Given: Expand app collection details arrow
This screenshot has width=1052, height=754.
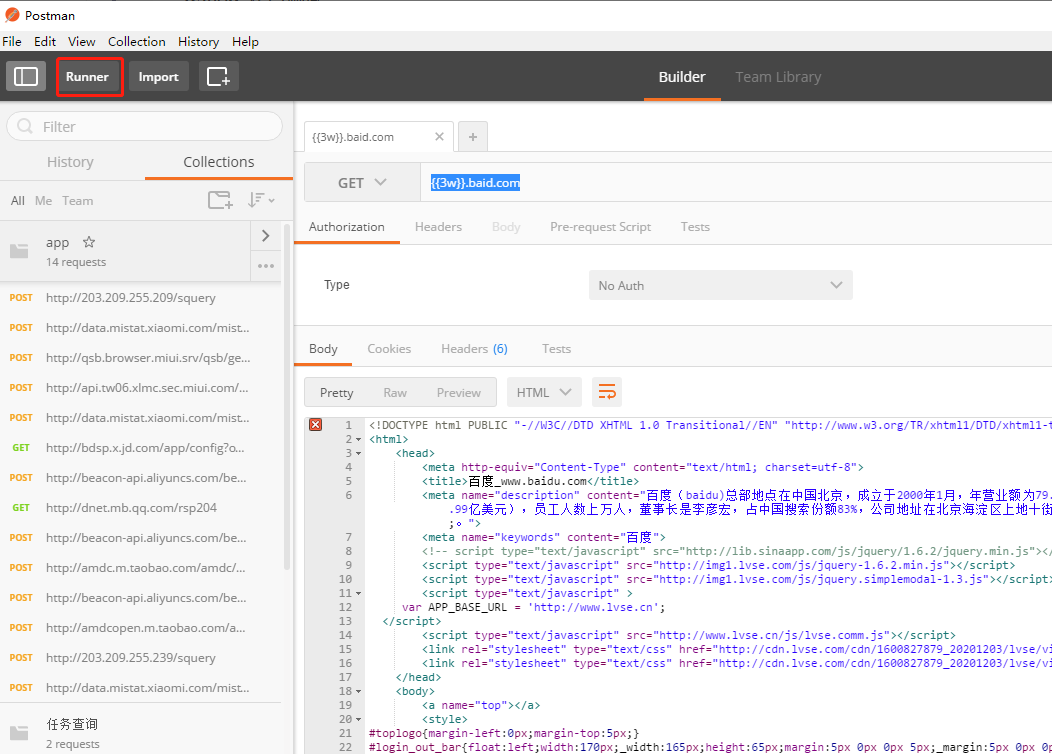Looking at the screenshot, I should click(x=266, y=235).
